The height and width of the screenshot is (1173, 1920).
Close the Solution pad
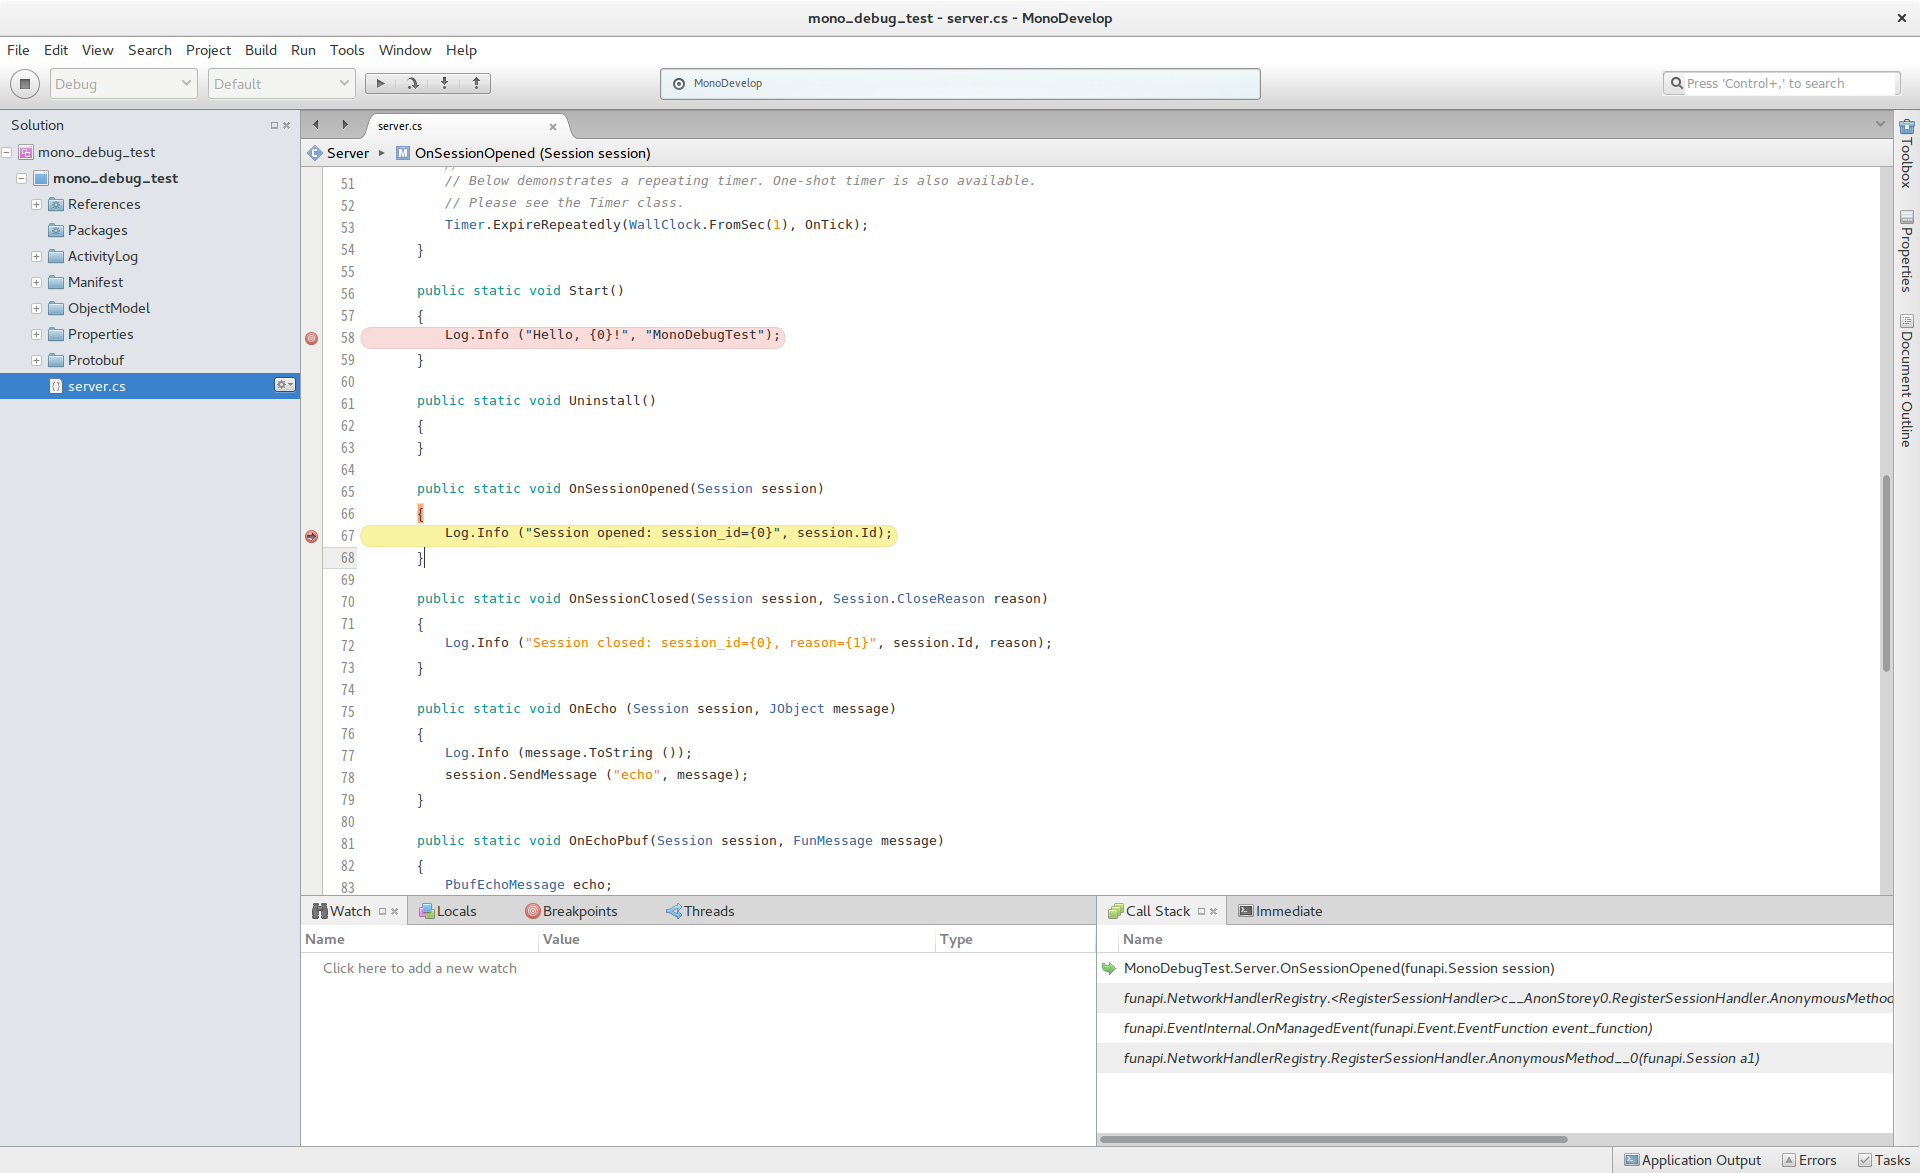click(x=286, y=125)
